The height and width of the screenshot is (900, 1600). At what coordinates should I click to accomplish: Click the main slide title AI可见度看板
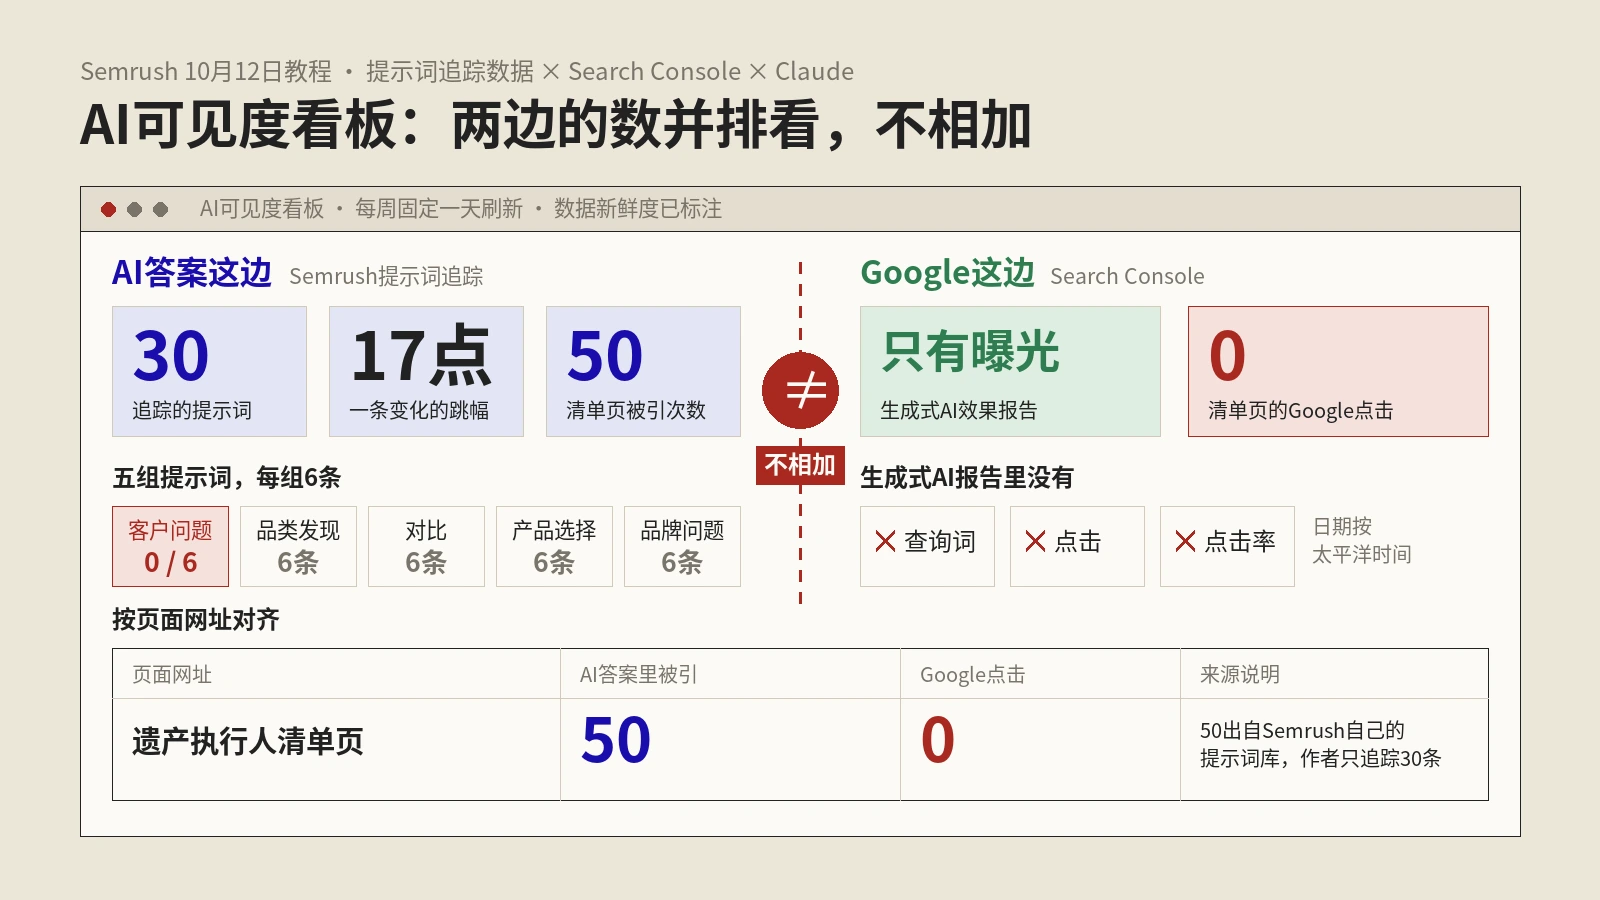tap(555, 125)
